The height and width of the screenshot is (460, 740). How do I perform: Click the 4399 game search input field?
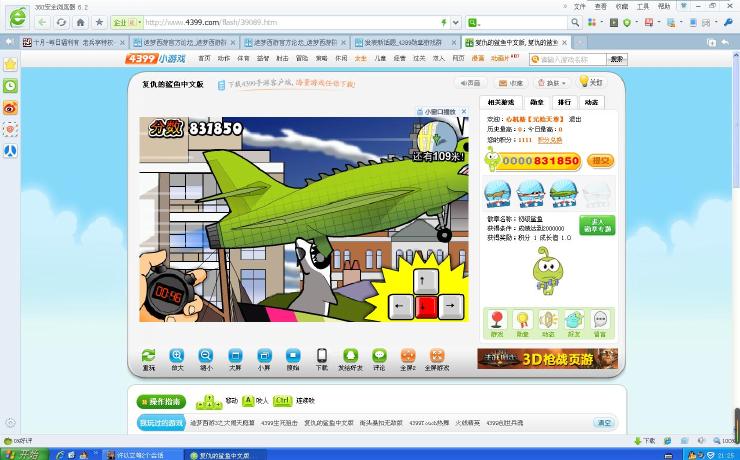[568, 59]
